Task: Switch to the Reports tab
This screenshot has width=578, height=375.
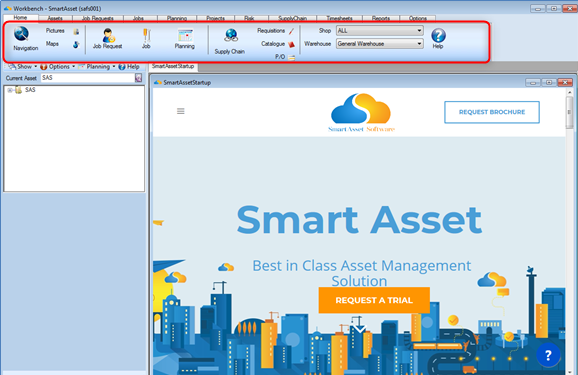Action: click(381, 18)
